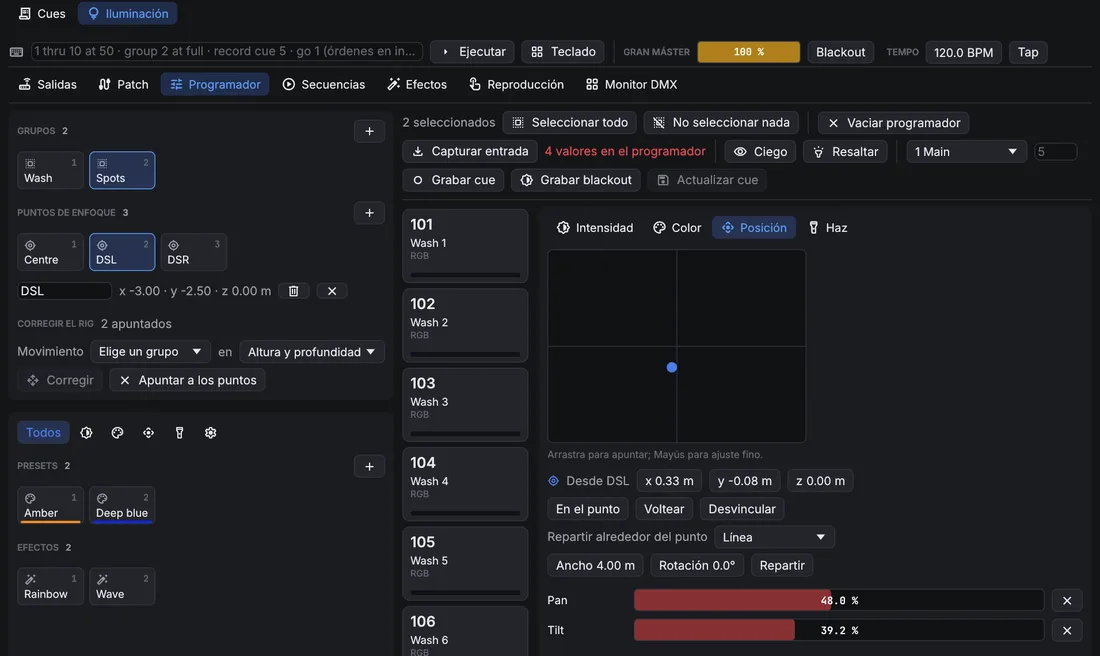
Task: Switch to the Haz attribute tab
Action: [x=828, y=227]
